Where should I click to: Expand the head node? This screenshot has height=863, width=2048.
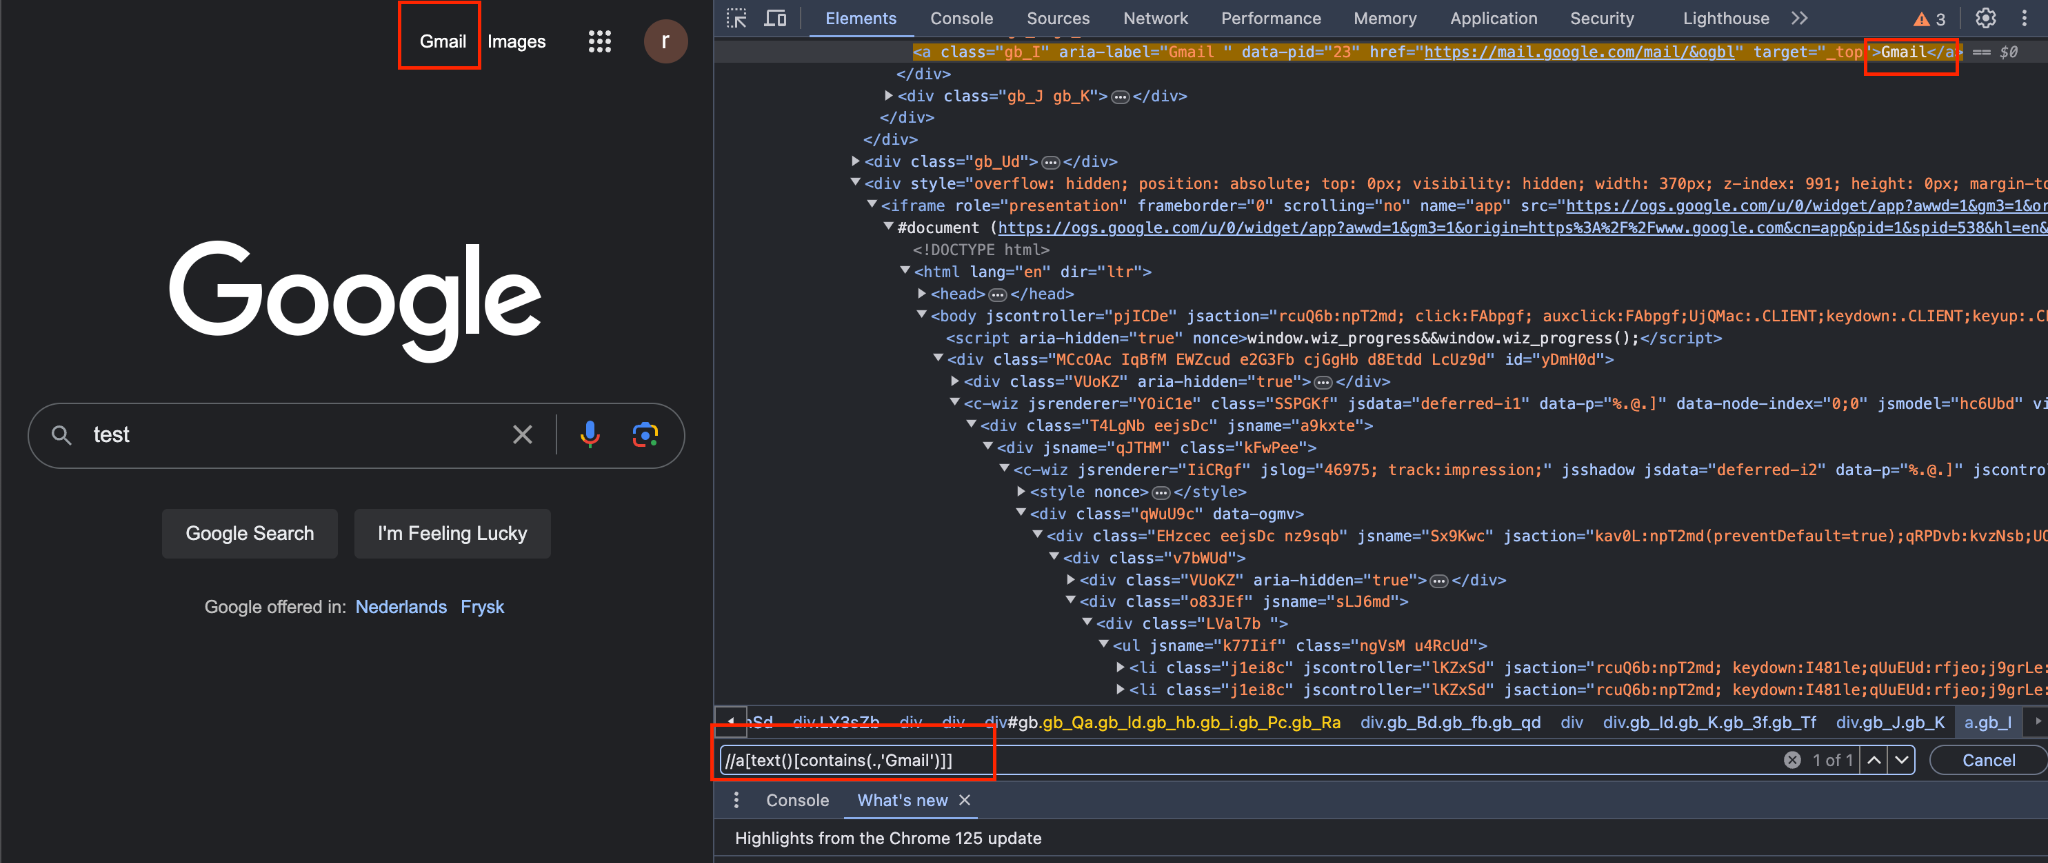tap(921, 294)
